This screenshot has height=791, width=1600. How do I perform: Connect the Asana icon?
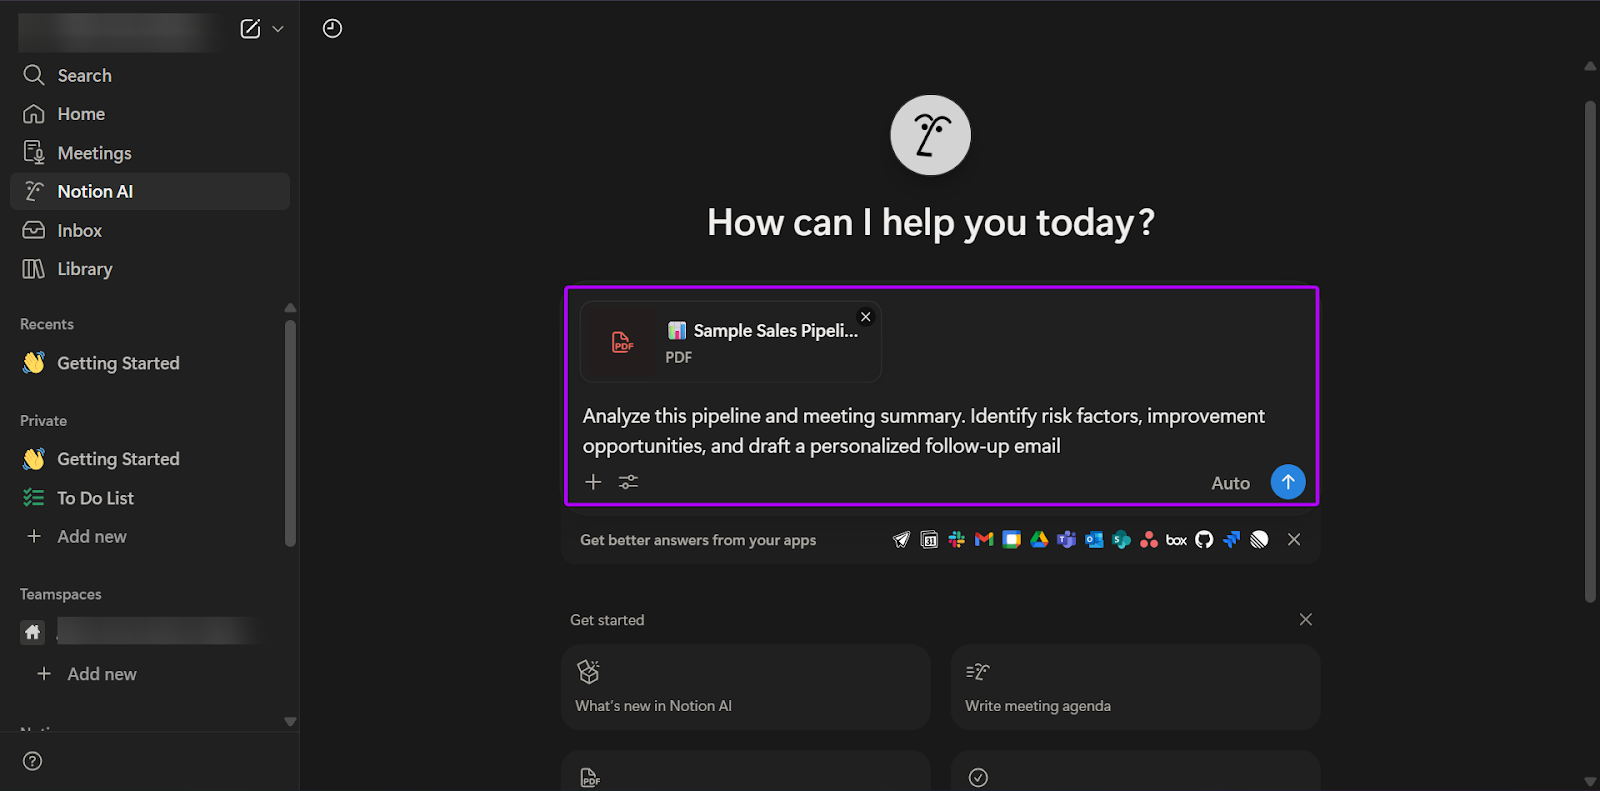pyautogui.click(x=1149, y=540)
